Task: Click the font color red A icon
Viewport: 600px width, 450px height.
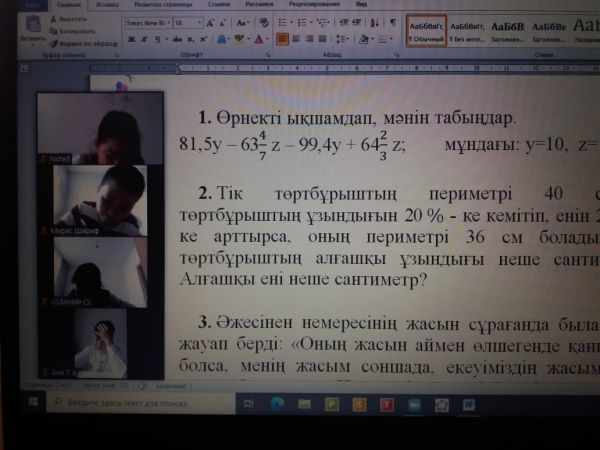Action: tap(258, 39)
